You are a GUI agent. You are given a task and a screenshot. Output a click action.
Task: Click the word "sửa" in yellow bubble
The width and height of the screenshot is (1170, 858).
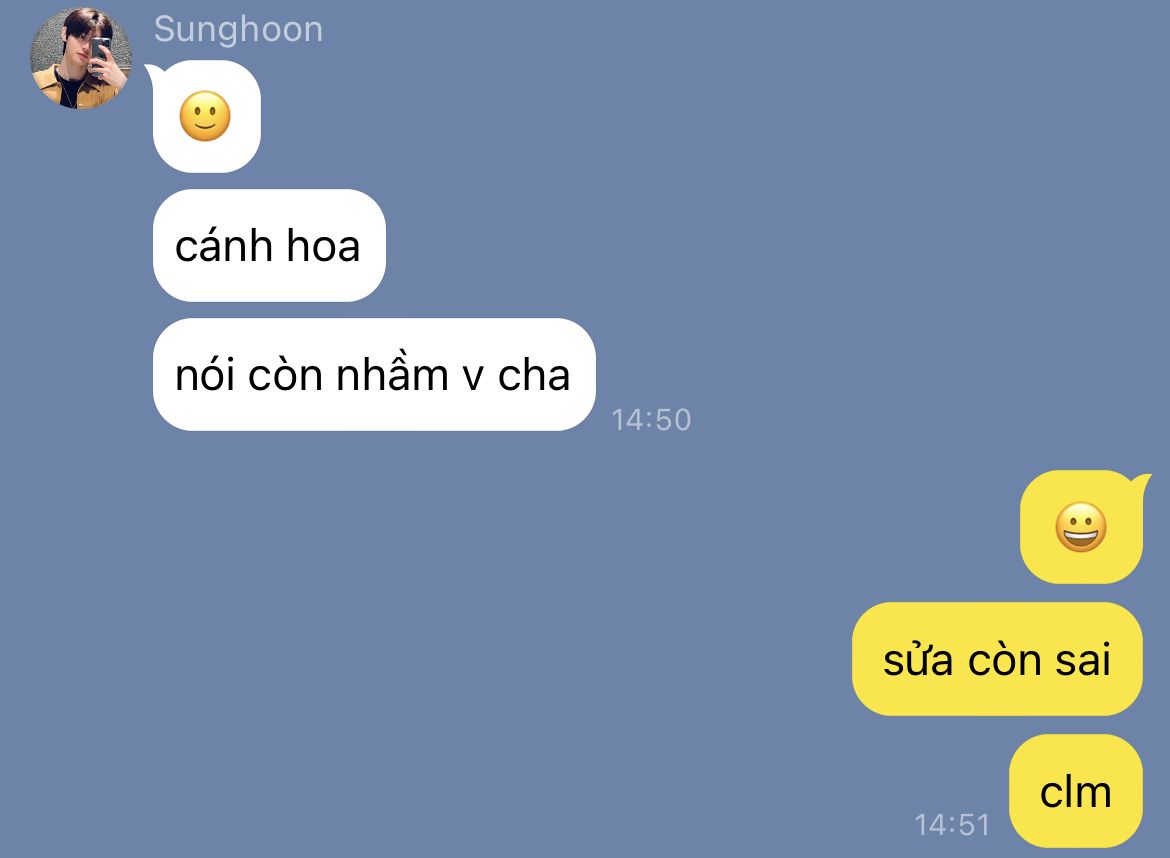click(917, 659)
